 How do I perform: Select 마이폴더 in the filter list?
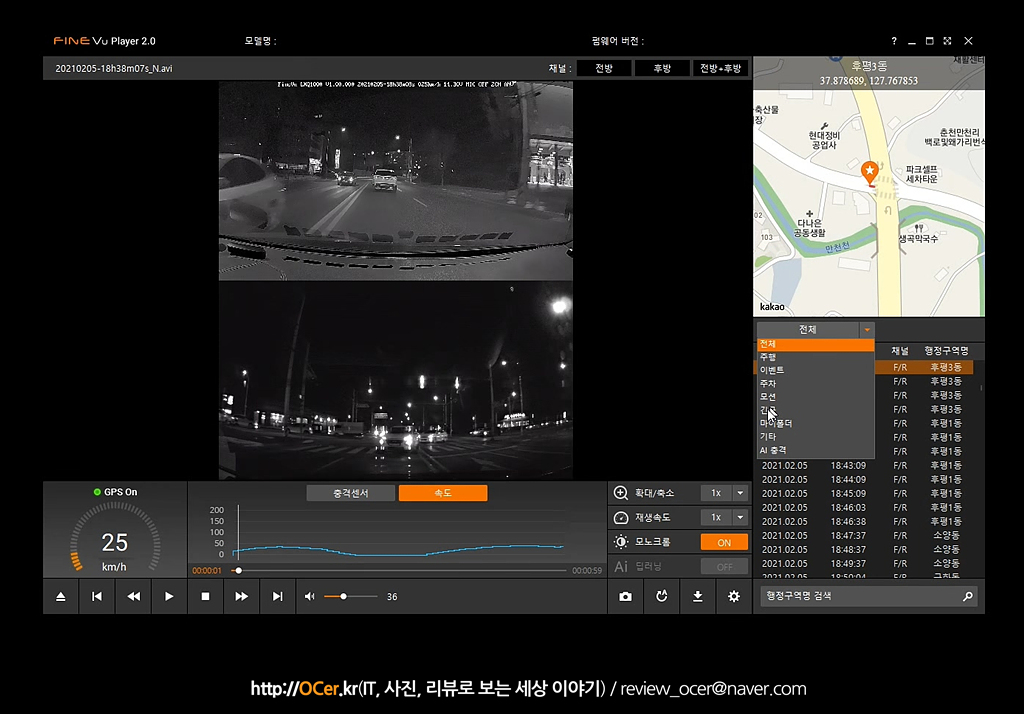tap(815, 424)
